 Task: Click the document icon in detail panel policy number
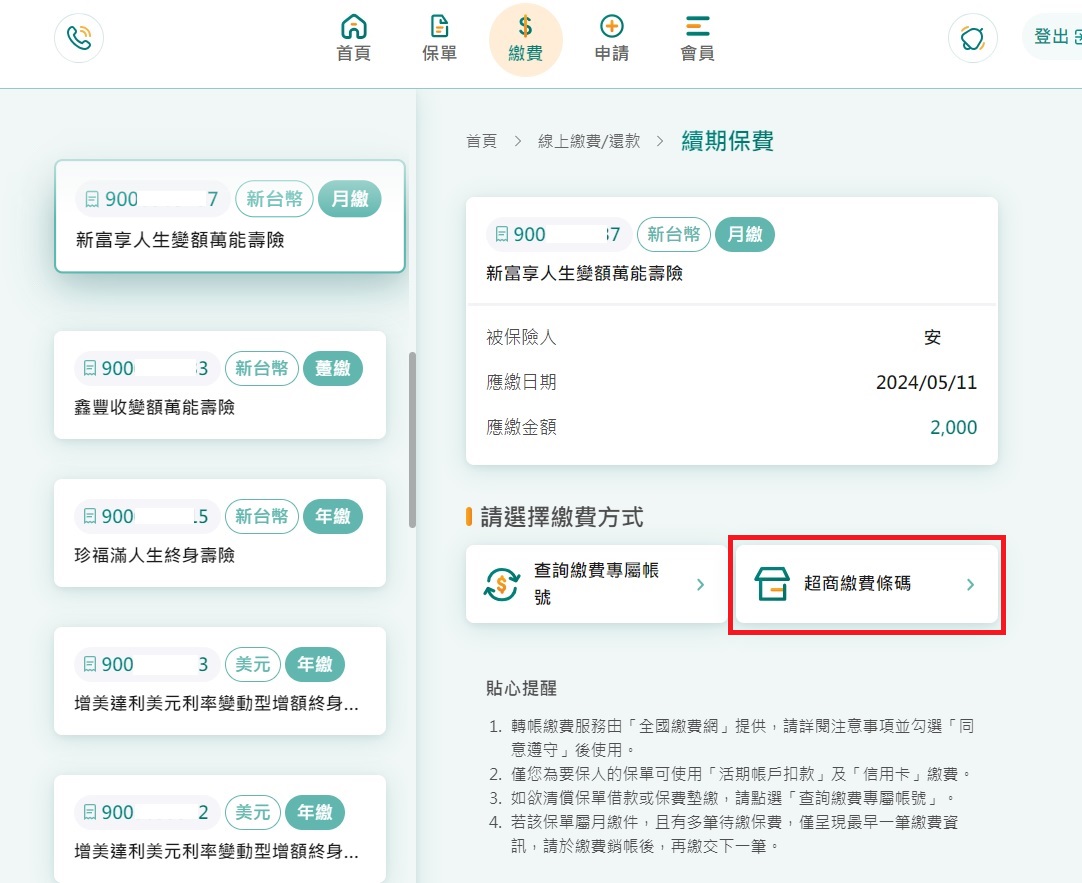[502, 235]
